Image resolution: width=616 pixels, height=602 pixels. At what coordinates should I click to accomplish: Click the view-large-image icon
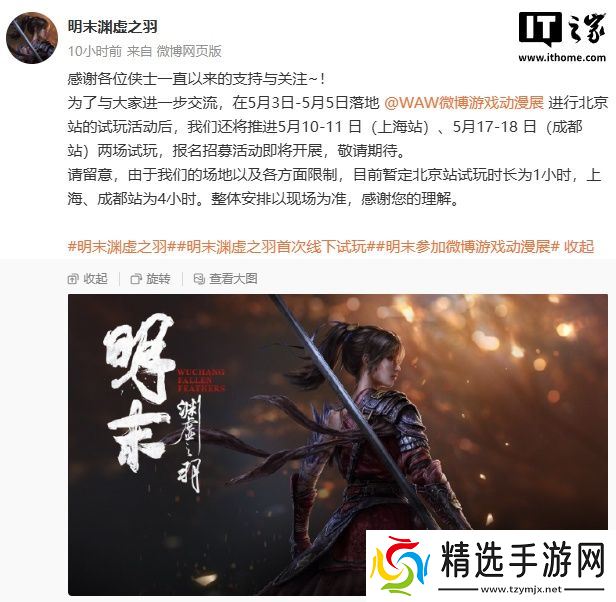199,279
